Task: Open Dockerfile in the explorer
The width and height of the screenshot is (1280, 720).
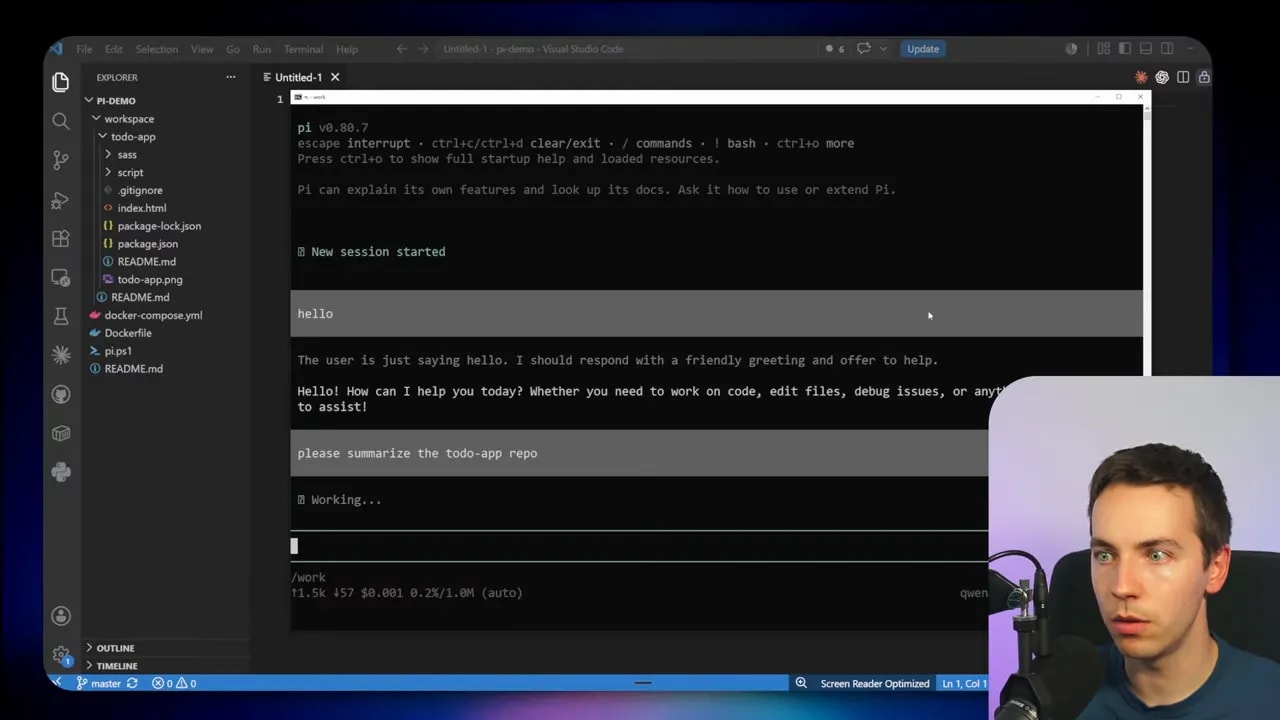Action: 128,333
